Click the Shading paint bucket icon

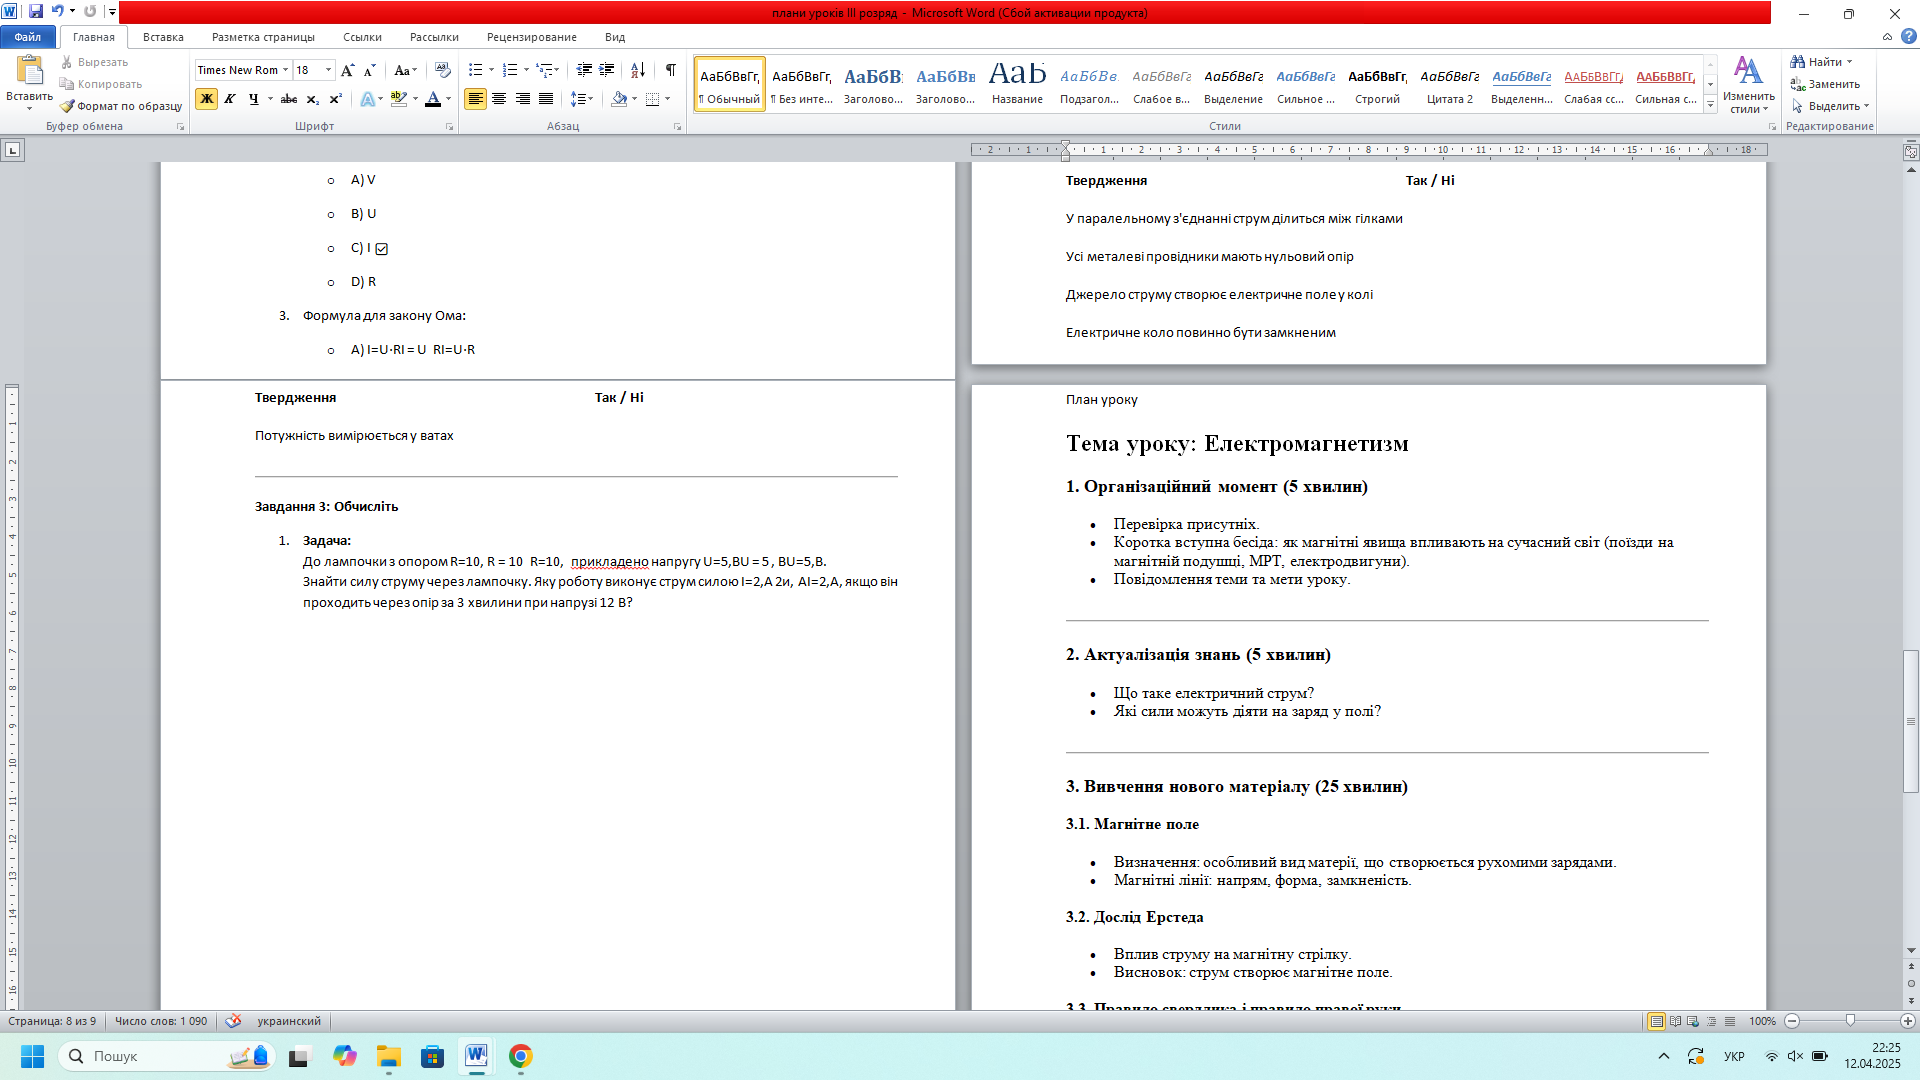point(619,99)
